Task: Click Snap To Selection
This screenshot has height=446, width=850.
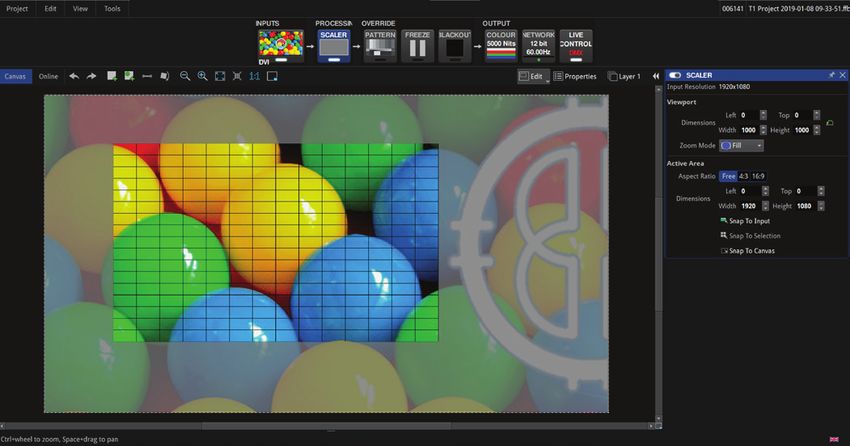Action: 750,236
